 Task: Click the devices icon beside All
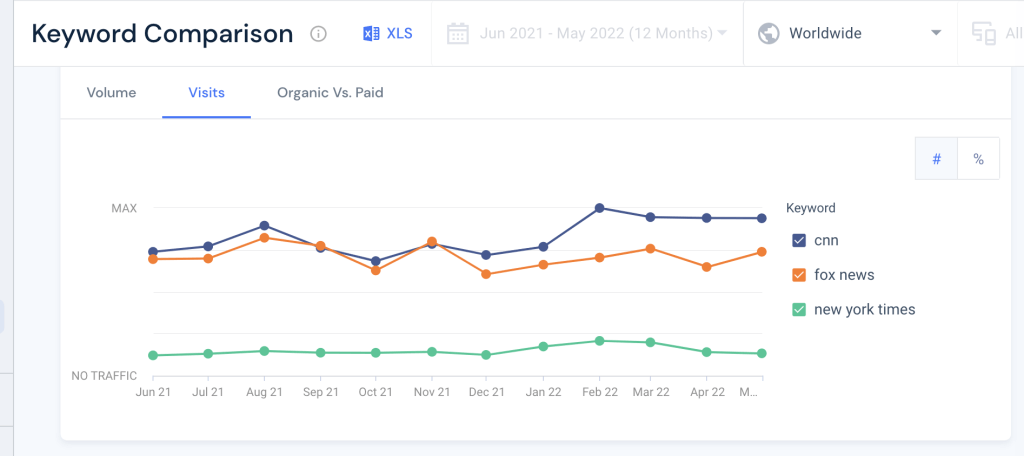click(984, 33)
